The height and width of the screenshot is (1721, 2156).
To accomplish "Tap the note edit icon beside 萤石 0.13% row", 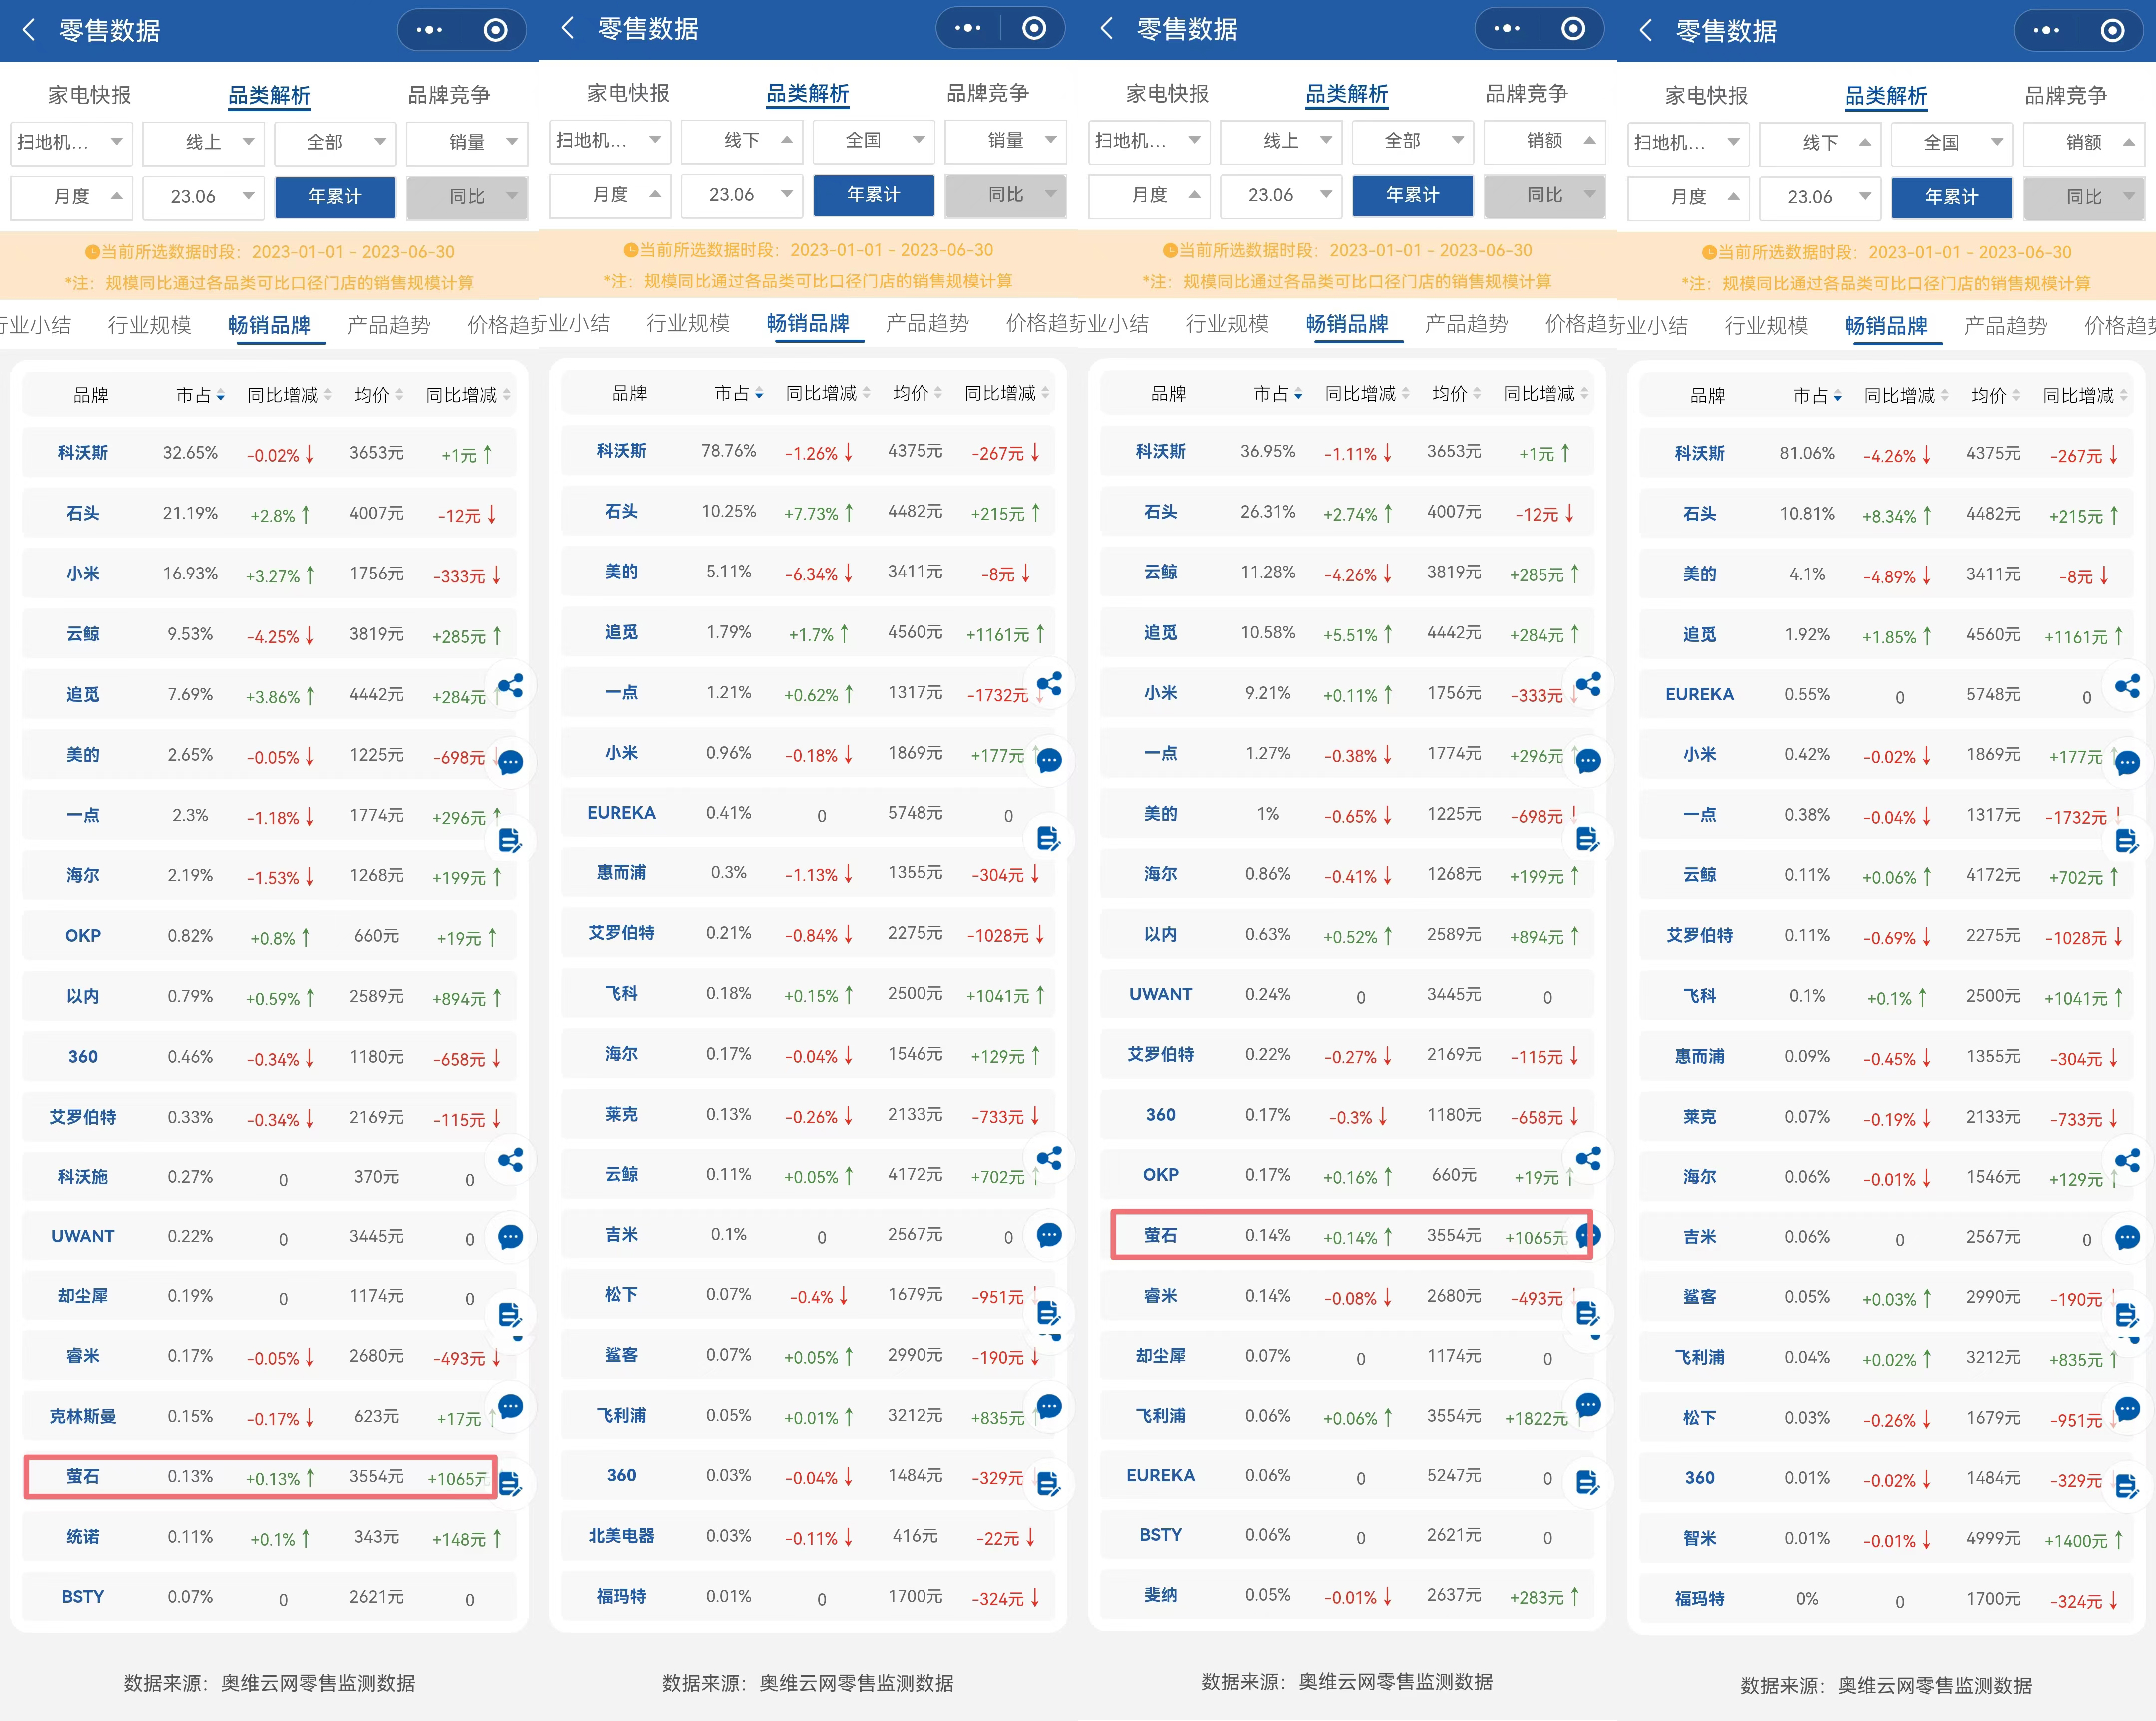I will coord(510,1483).
